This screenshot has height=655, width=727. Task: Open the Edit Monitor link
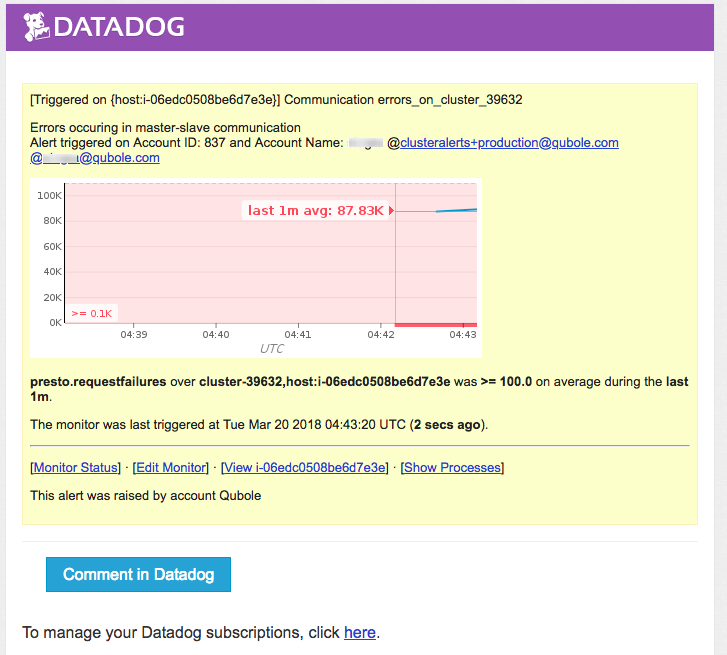[171, 467]
